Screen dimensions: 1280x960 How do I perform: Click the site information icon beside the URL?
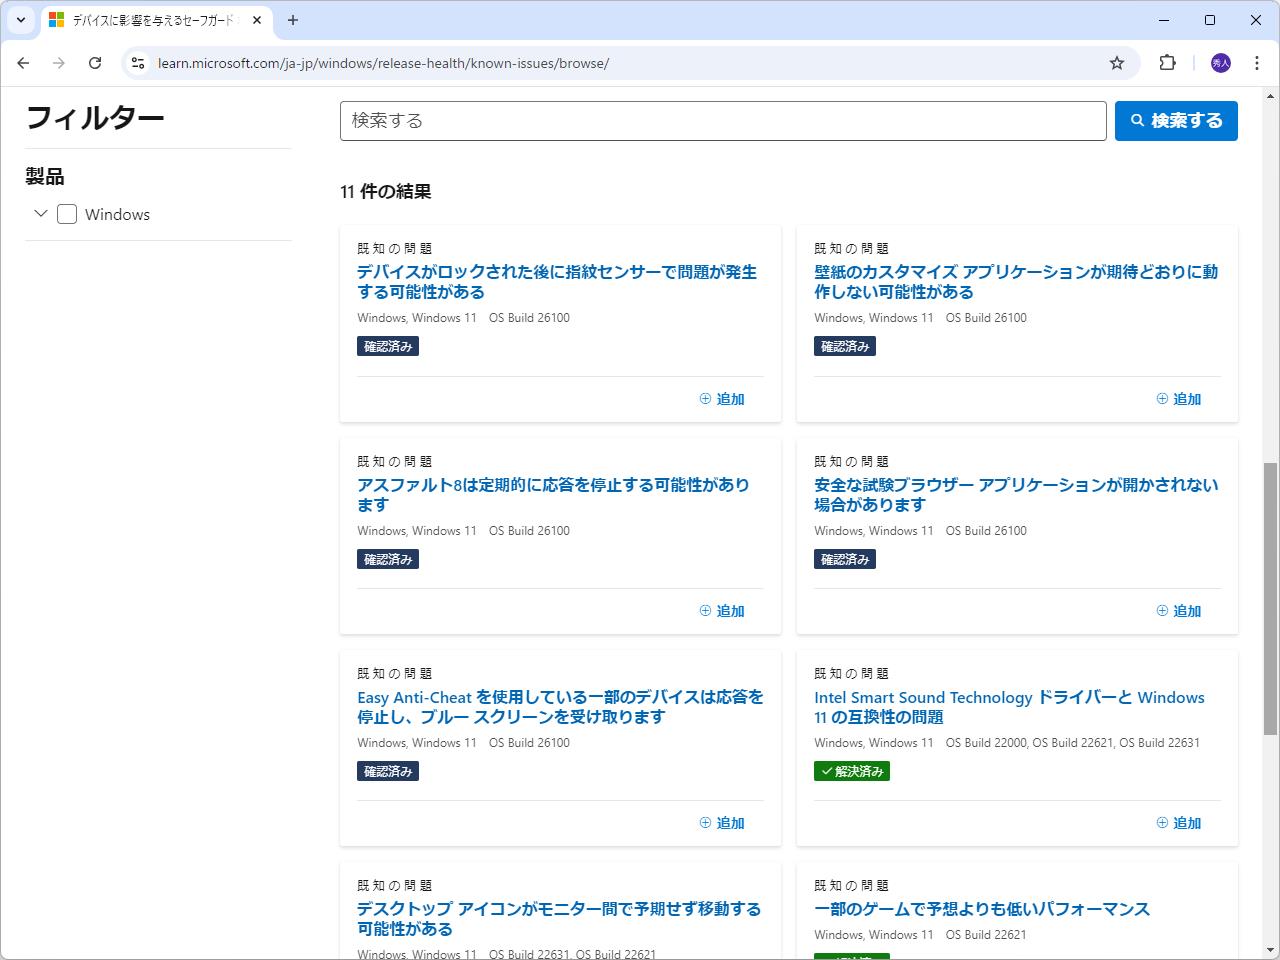(139, 62)
